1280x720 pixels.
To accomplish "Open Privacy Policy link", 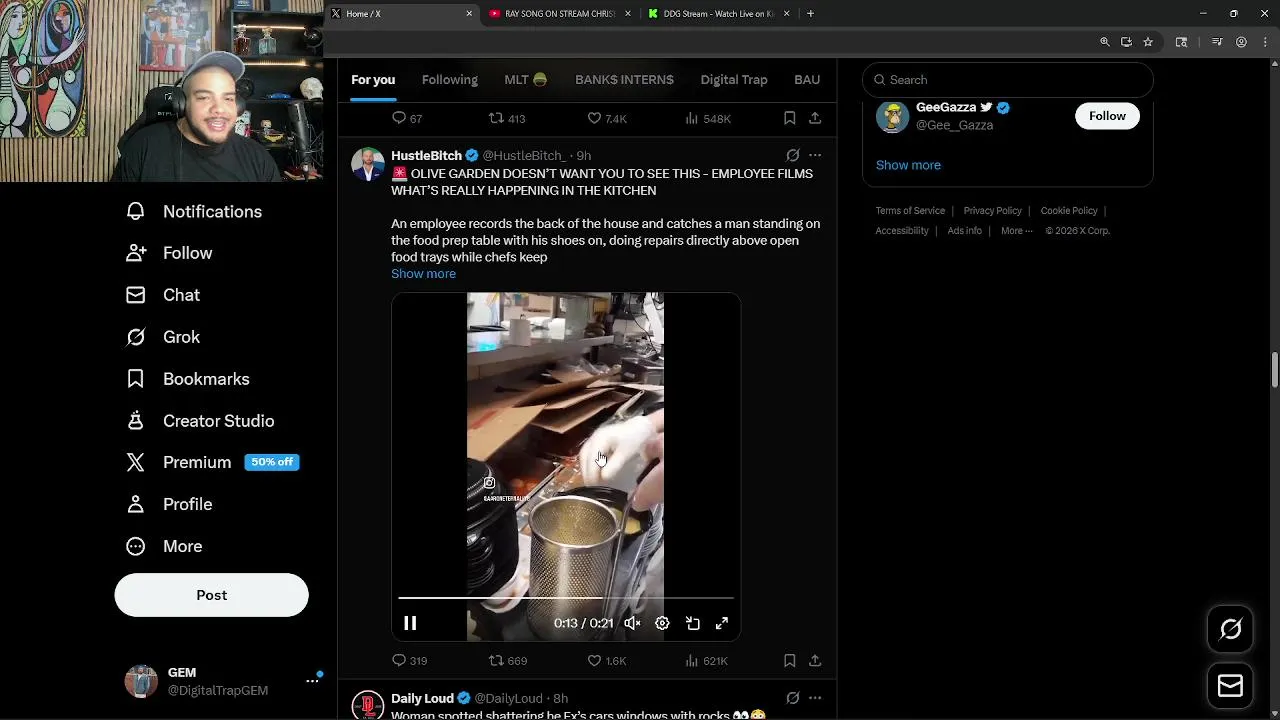I will coord(992,211).
